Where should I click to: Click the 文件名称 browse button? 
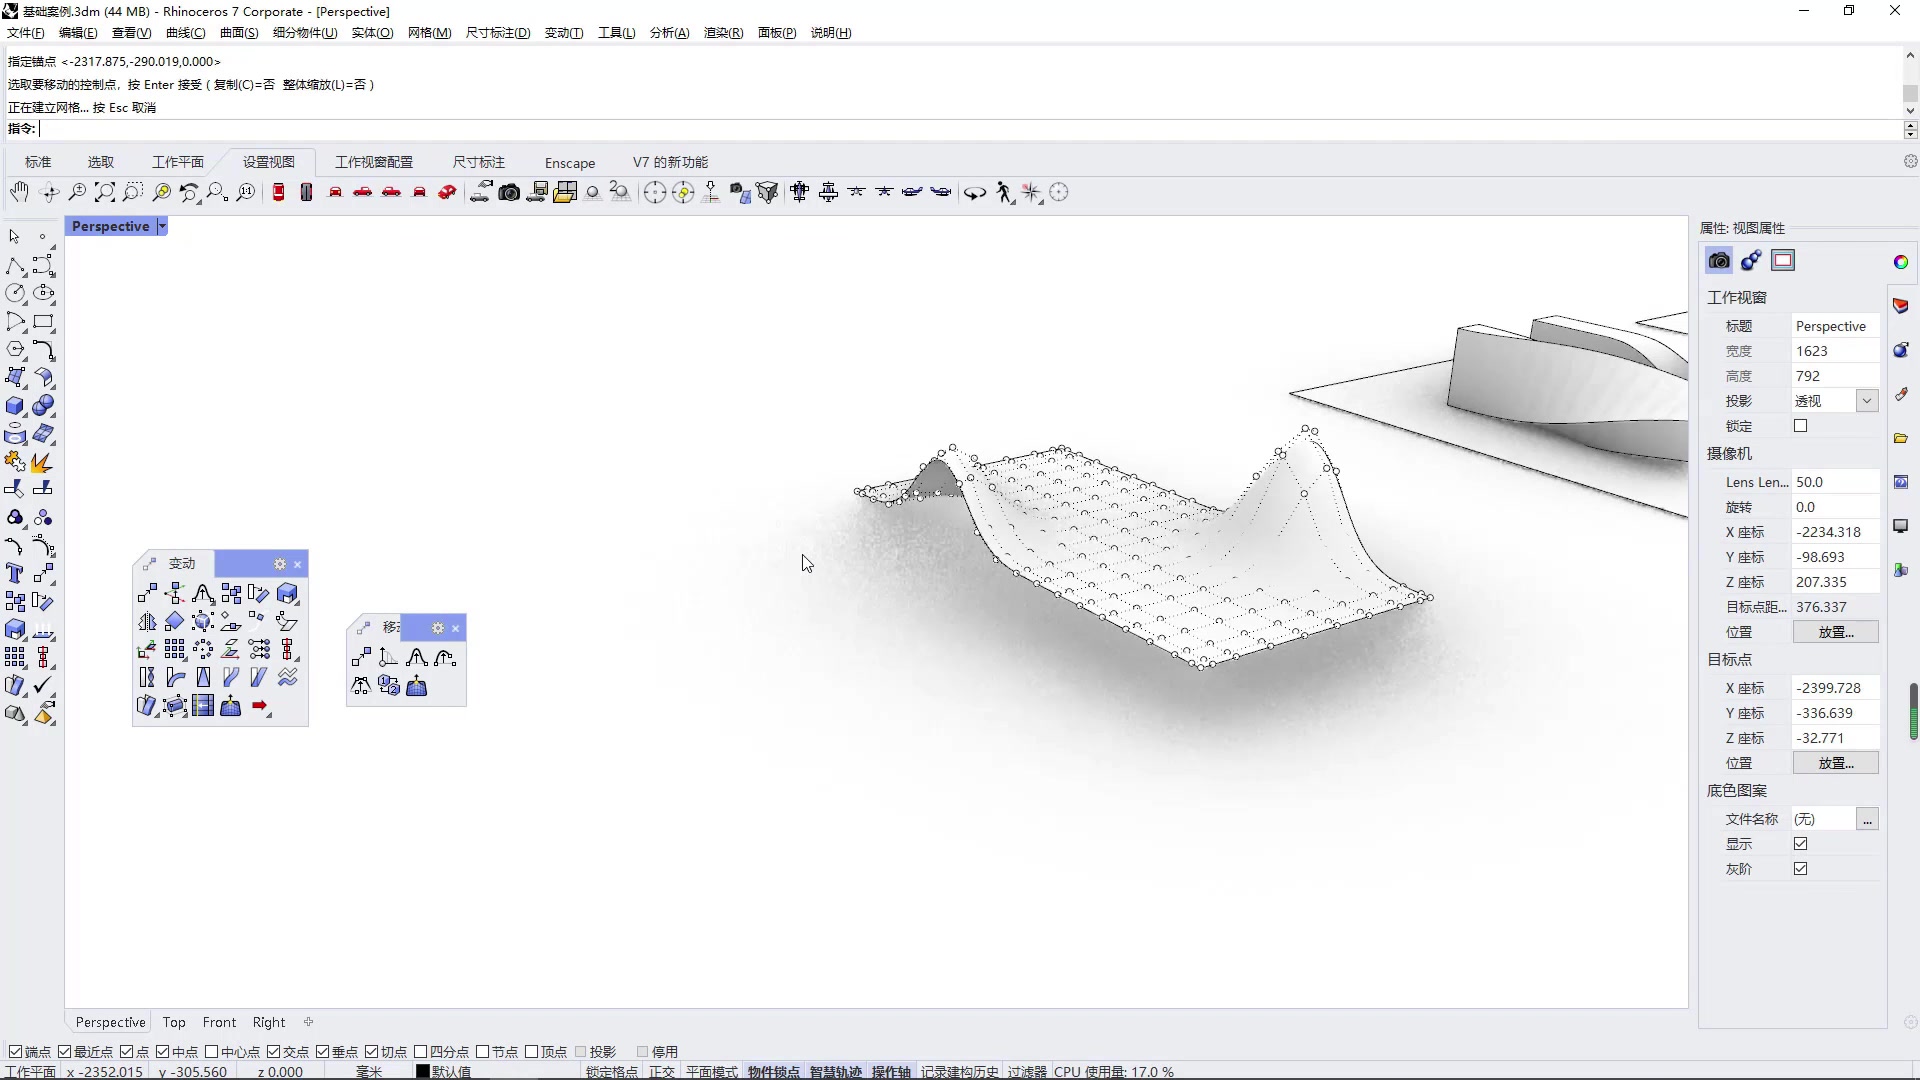tap(1867, 820)
